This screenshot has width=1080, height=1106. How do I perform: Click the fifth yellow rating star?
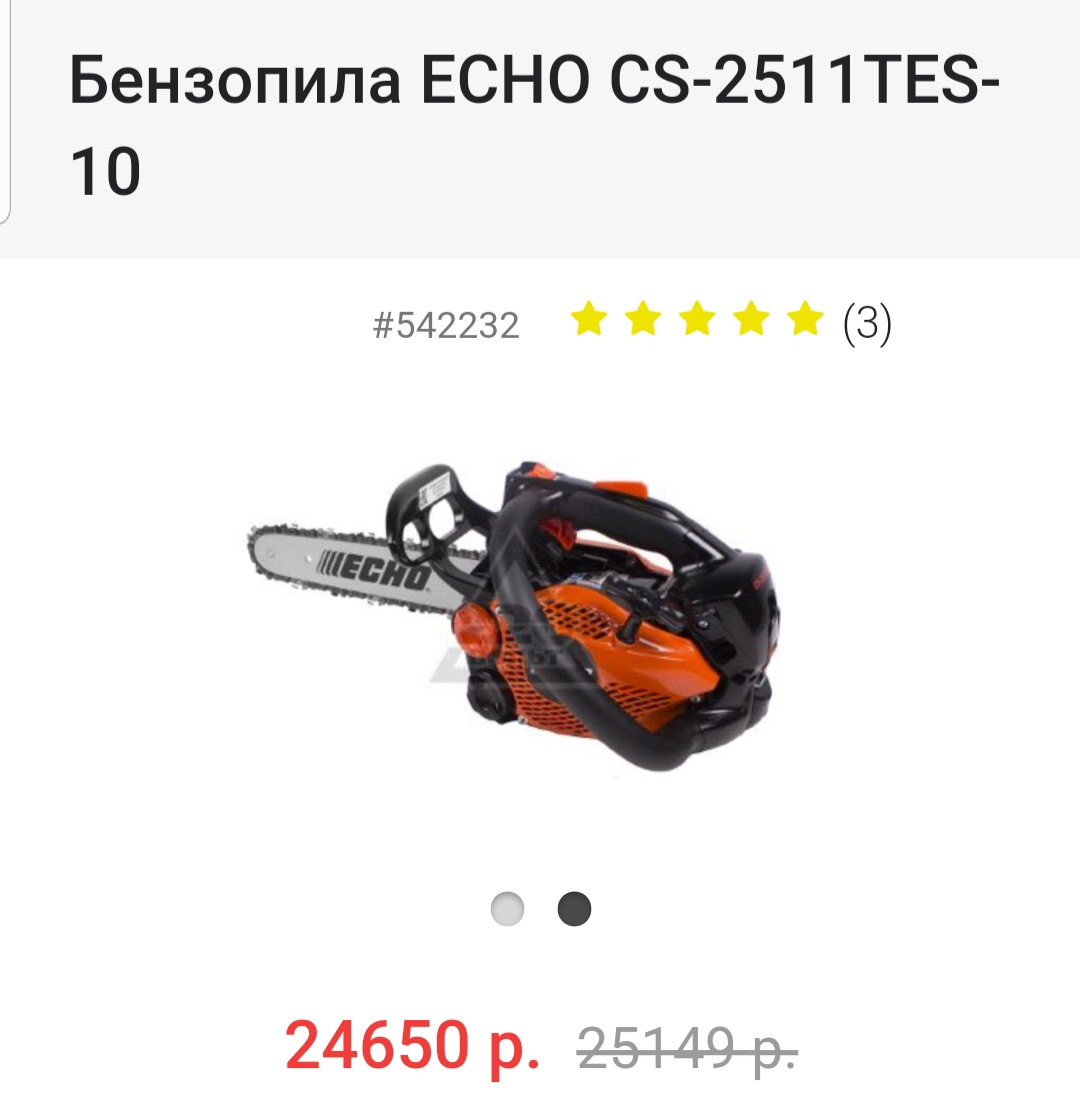(806, 319)
